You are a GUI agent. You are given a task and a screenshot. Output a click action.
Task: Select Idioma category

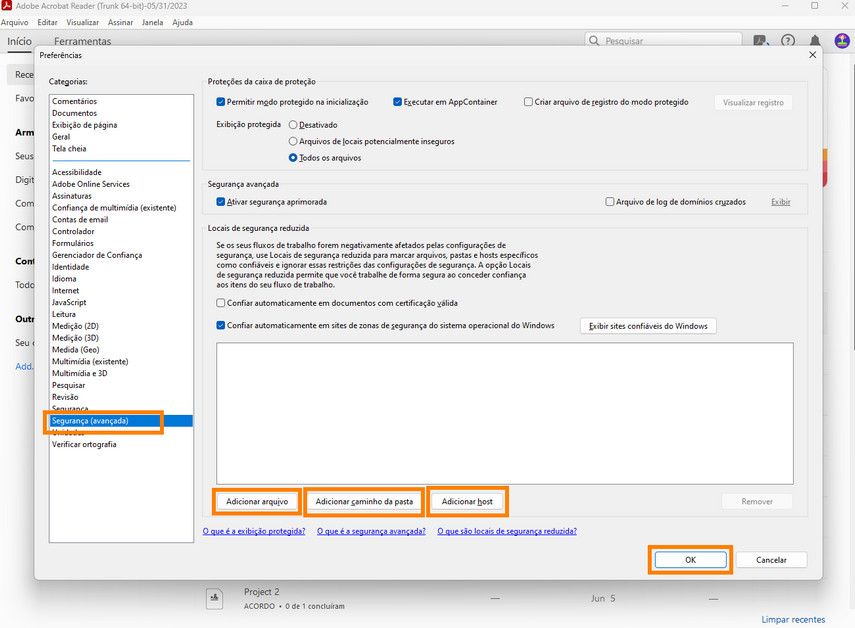pyautogui.click(x=64, y=279)
